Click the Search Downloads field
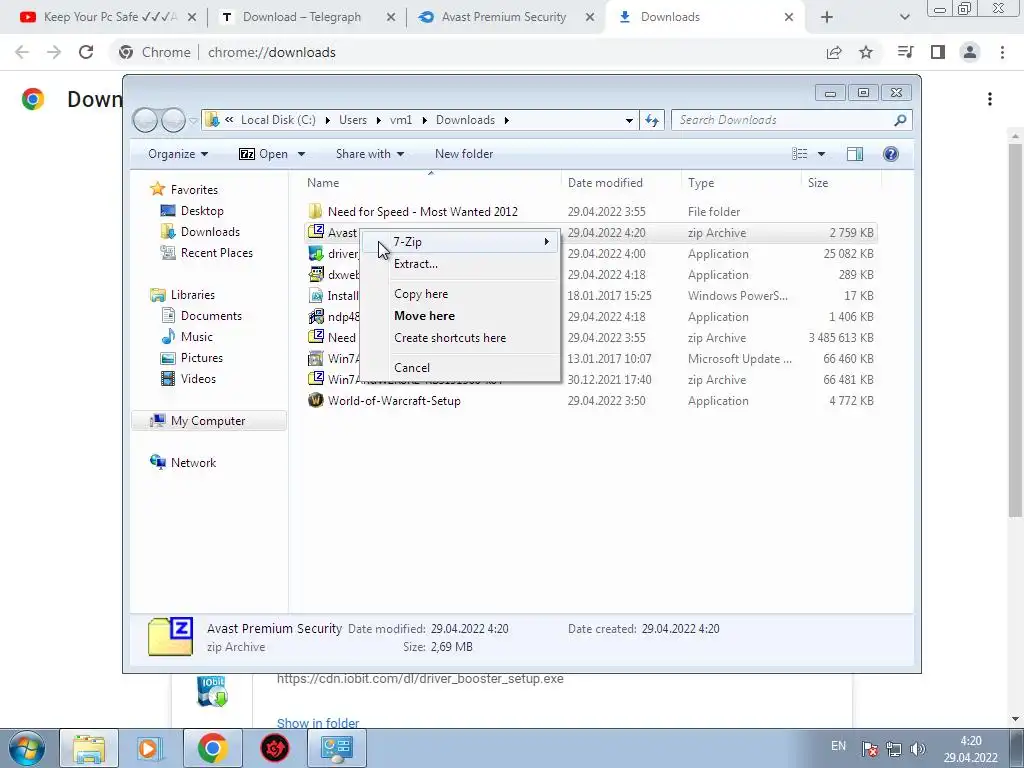This screenshot has height=768, width=1024. 784,120
